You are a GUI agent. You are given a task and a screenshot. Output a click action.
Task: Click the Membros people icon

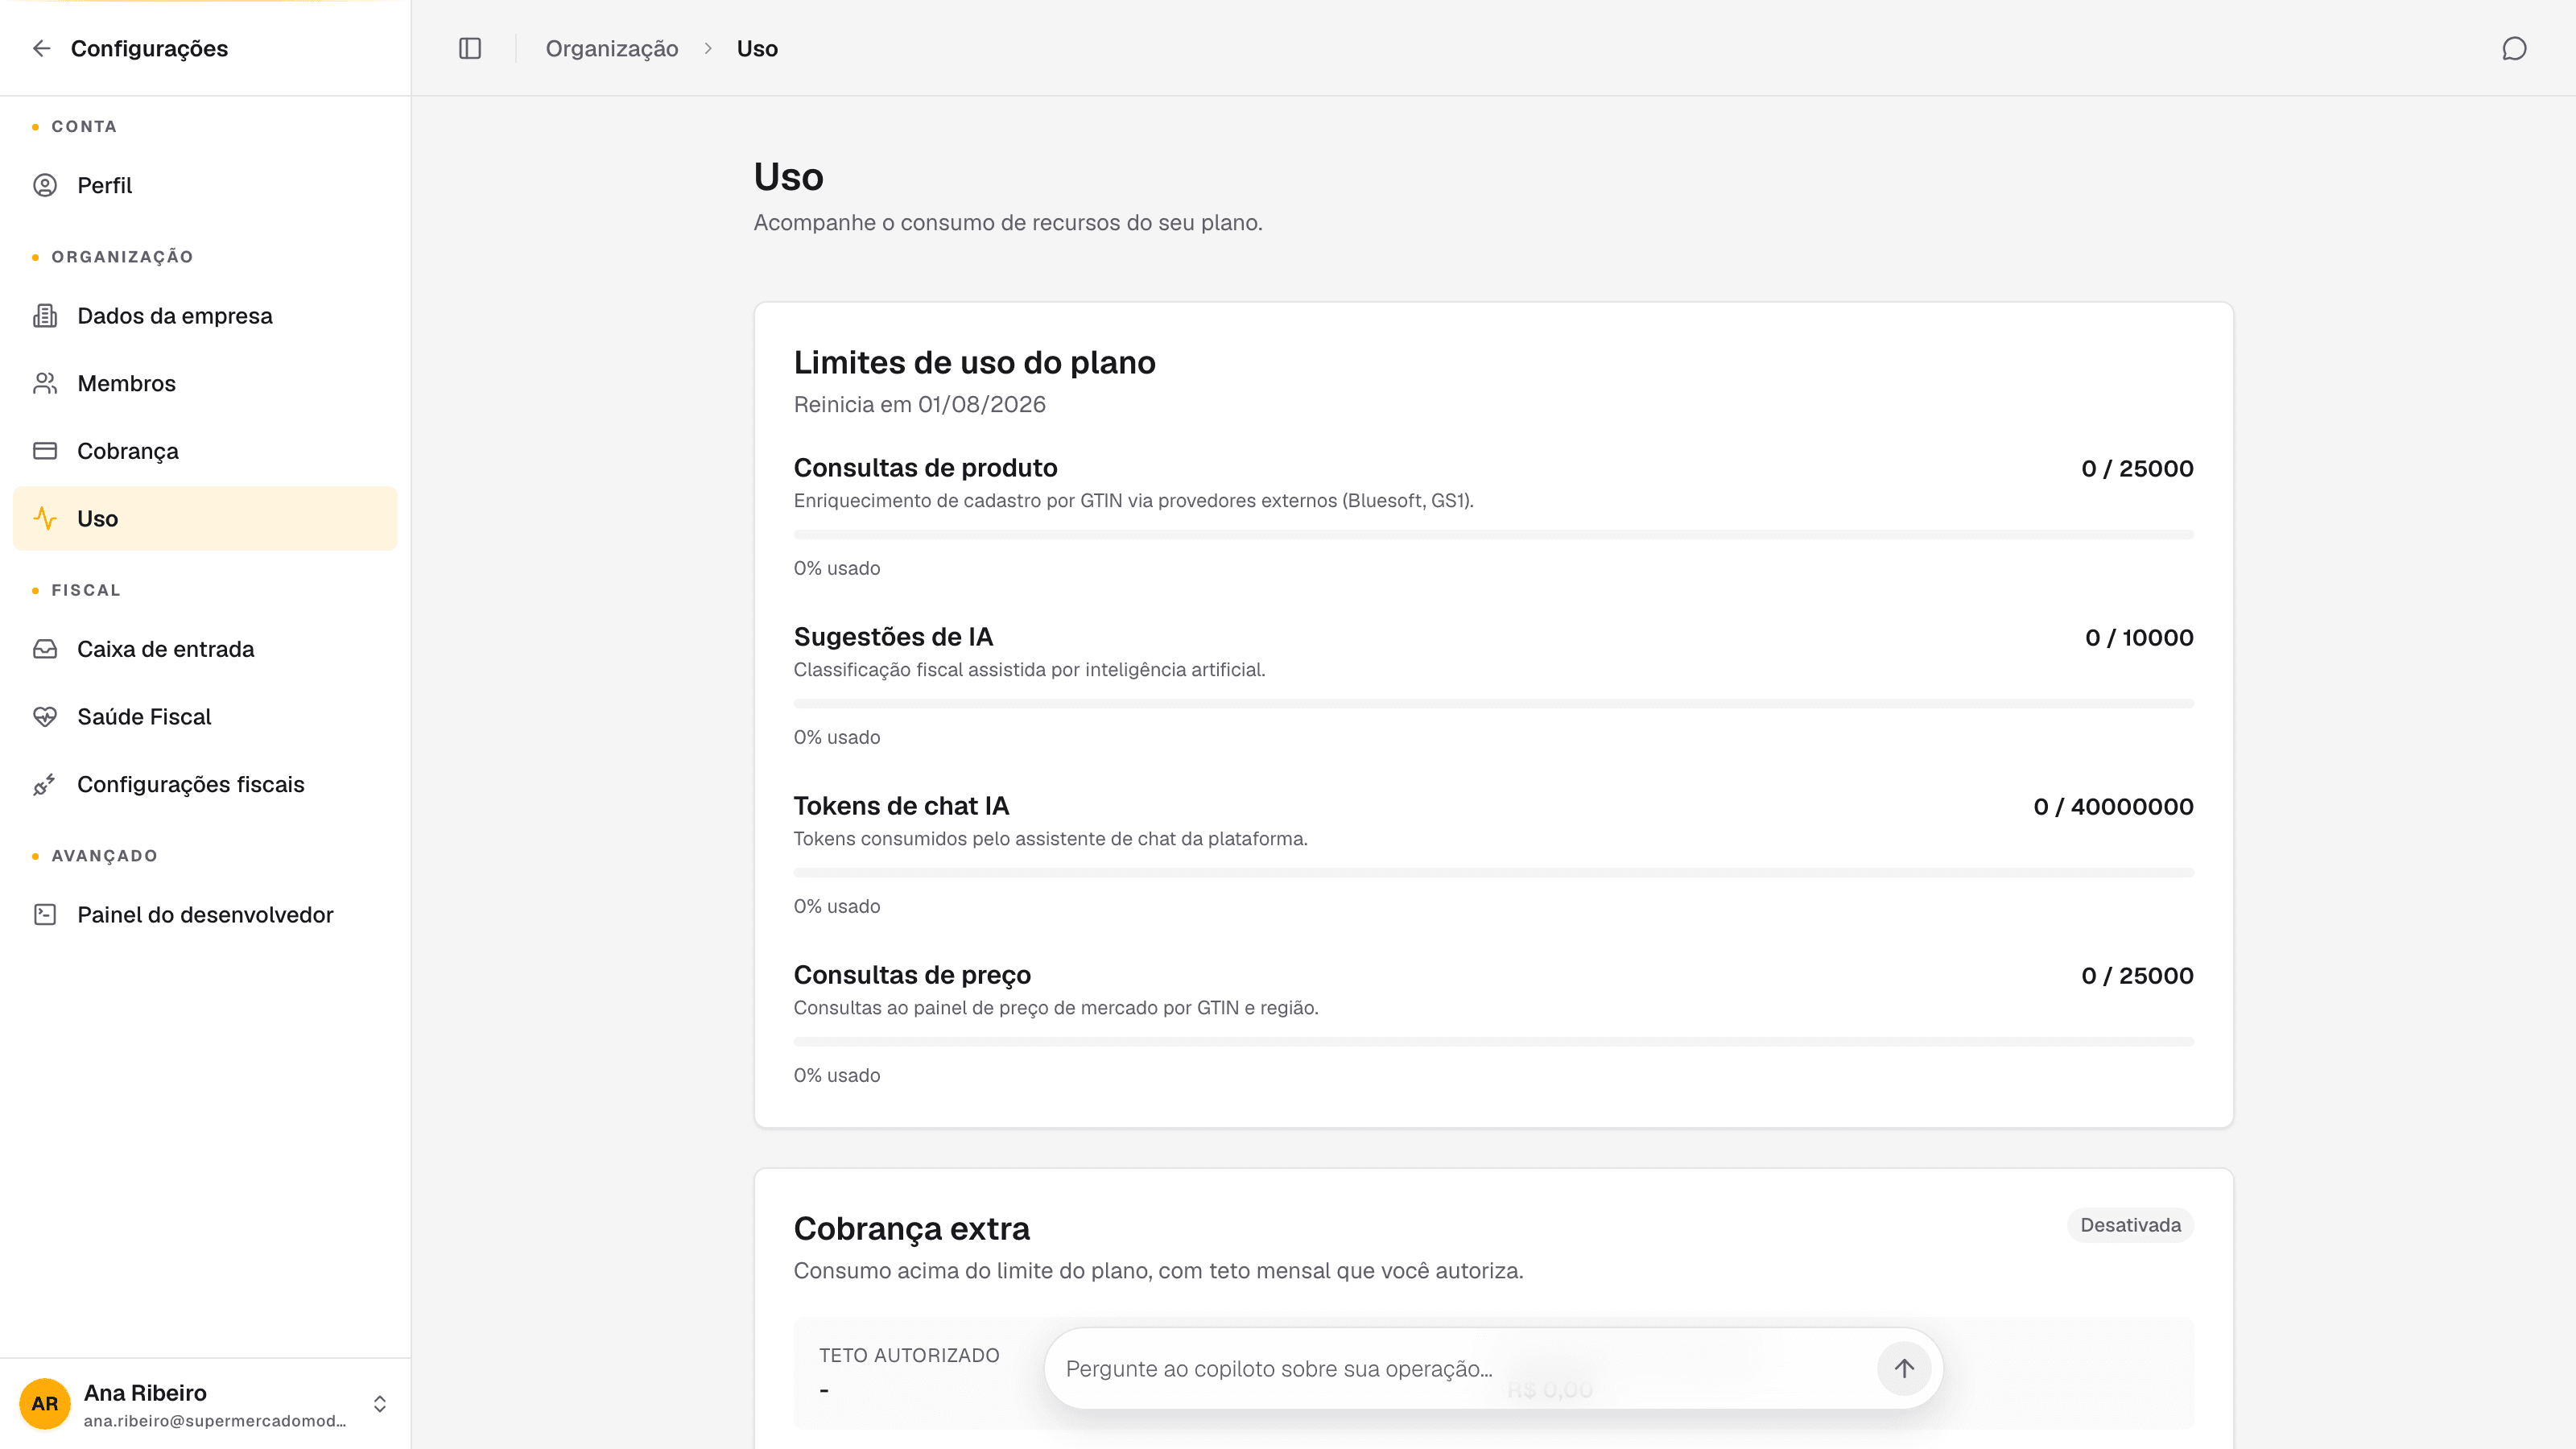[x=45, y=383]
